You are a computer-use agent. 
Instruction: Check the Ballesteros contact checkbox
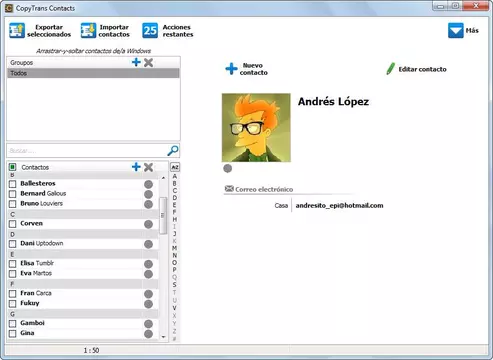click(x=12, y=184)
